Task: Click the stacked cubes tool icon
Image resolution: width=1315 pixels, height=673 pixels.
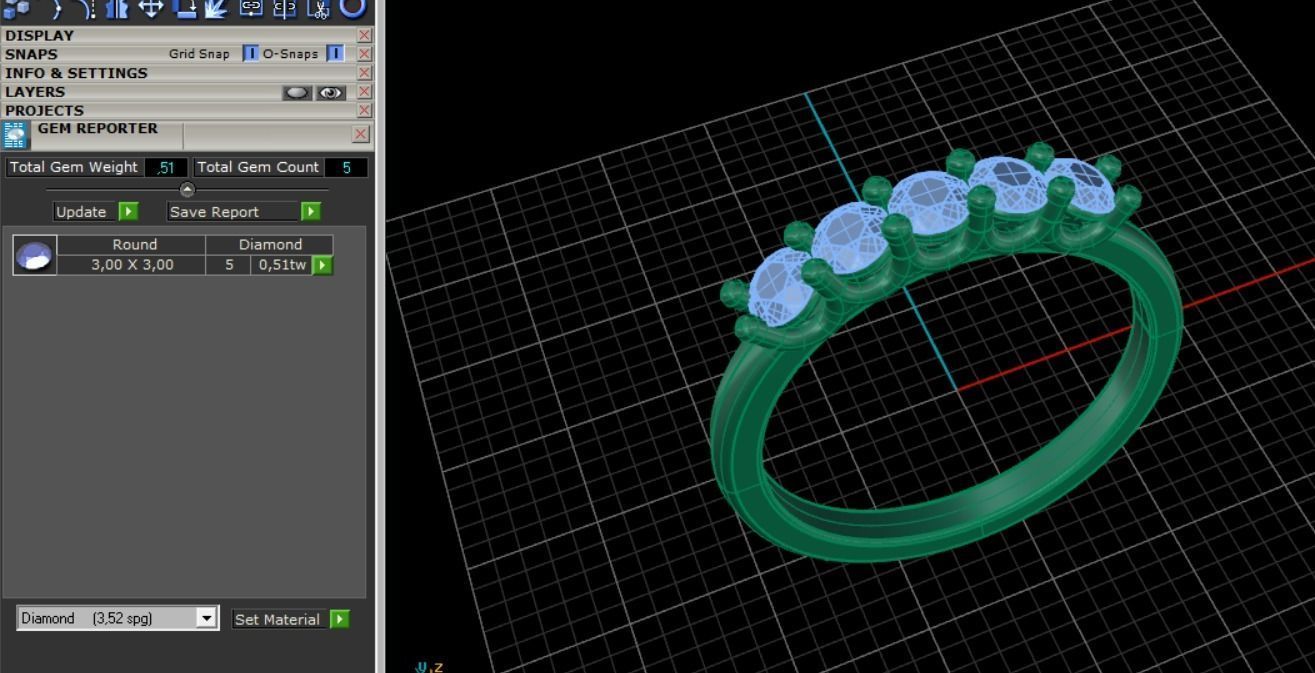Action: pyautogui.click(x=15, y=8)
